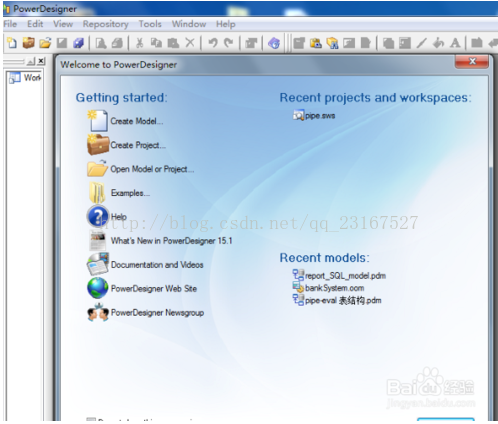Click the Examples... link
This screenshot has height=424, width=498.
click(x=130, y=193)
